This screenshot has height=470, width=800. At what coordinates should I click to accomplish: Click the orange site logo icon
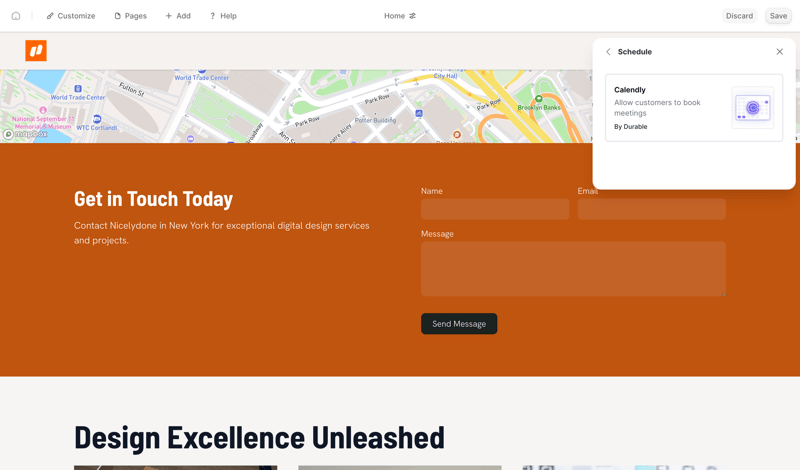pos(36,51)
